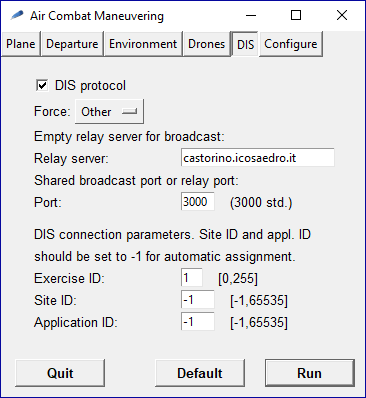This screenshot has height=398, width=366.
Task: Click 'Shared broadcast port or relay port:' text
Action: [x=136, y=181]
